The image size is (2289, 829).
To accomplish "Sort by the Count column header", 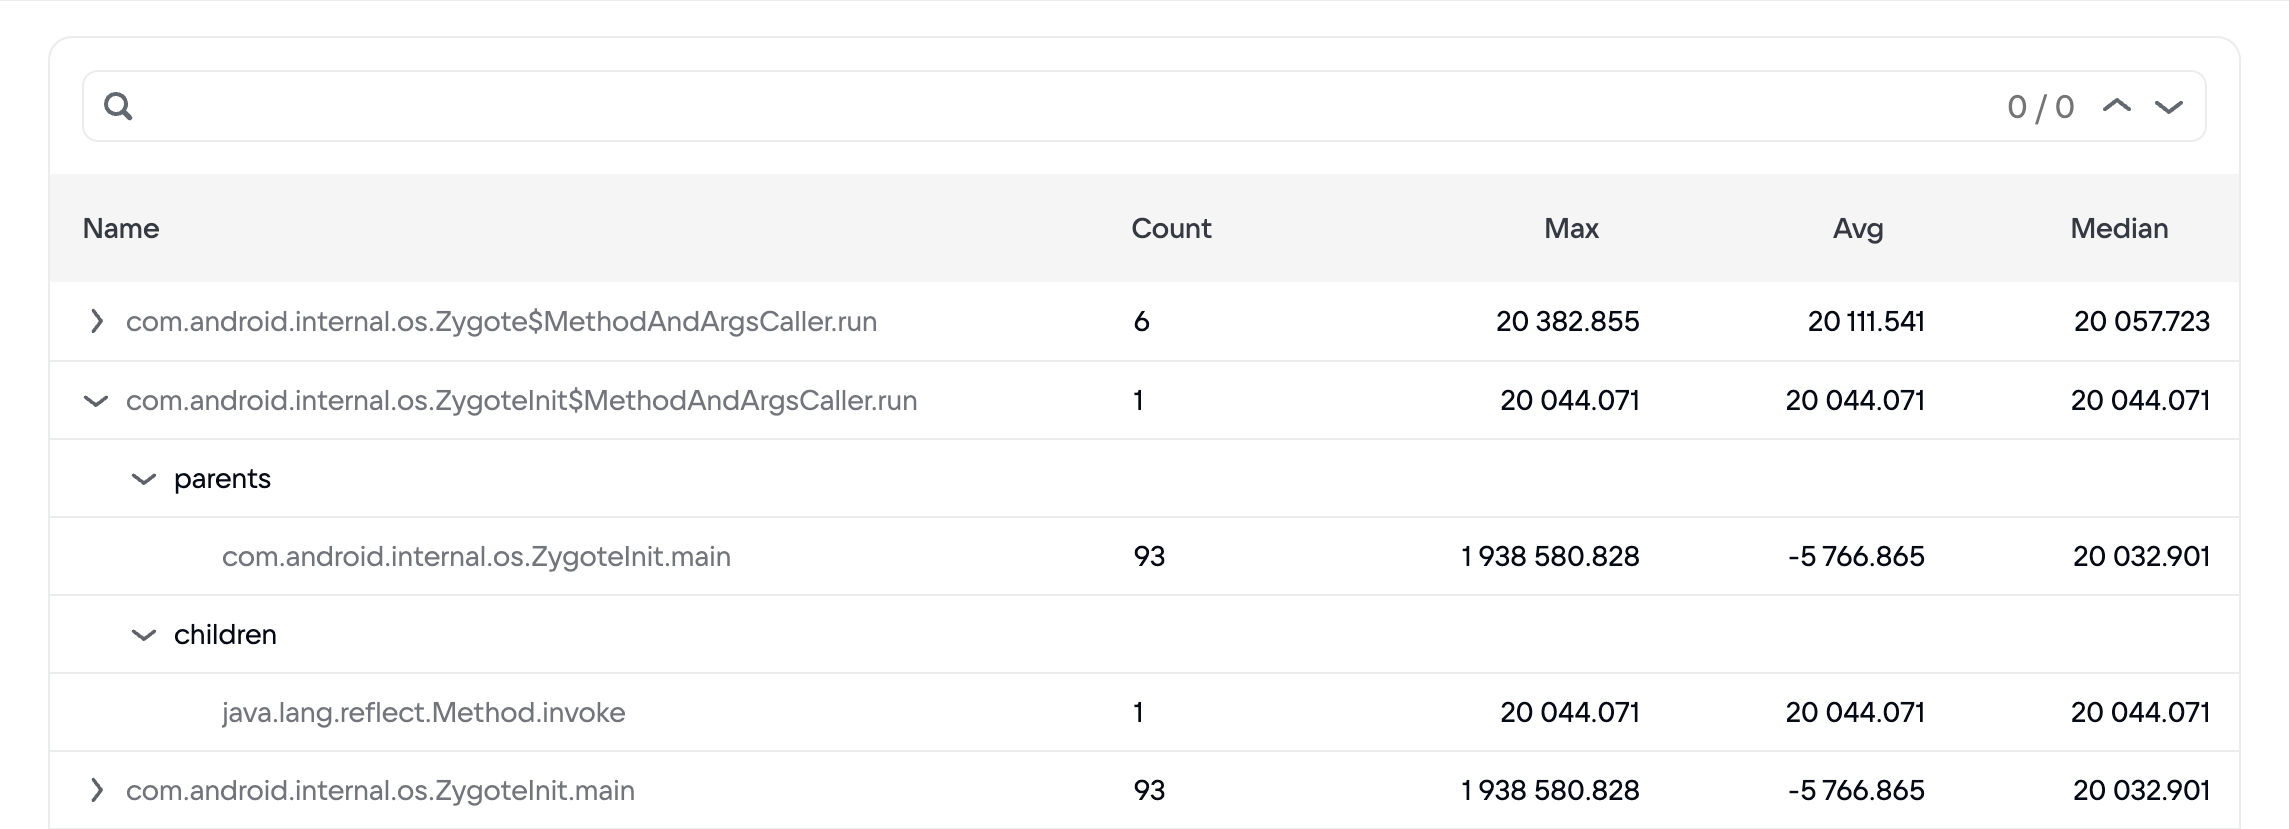I will (1171, 228).
